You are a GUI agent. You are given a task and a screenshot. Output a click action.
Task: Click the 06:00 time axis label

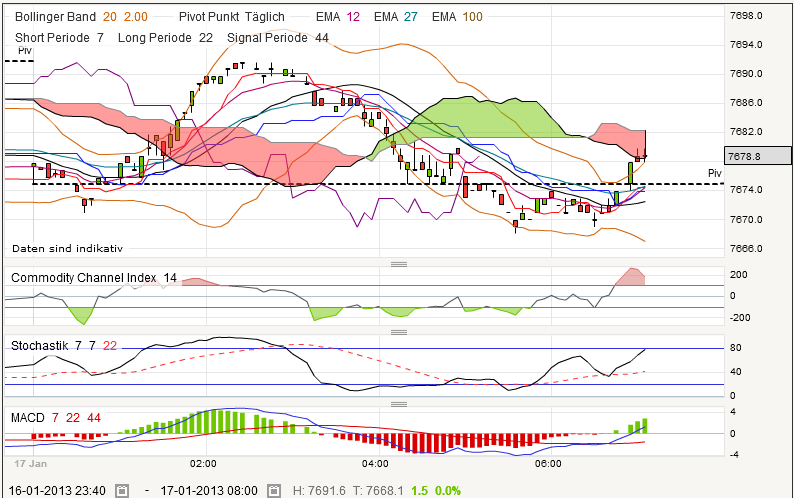(548, 464)
